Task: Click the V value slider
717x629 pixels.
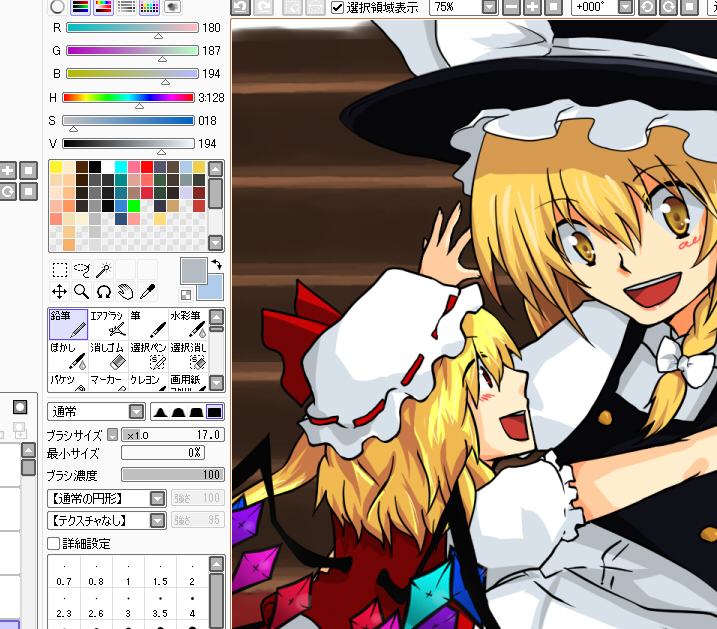Action: point(128,144)
